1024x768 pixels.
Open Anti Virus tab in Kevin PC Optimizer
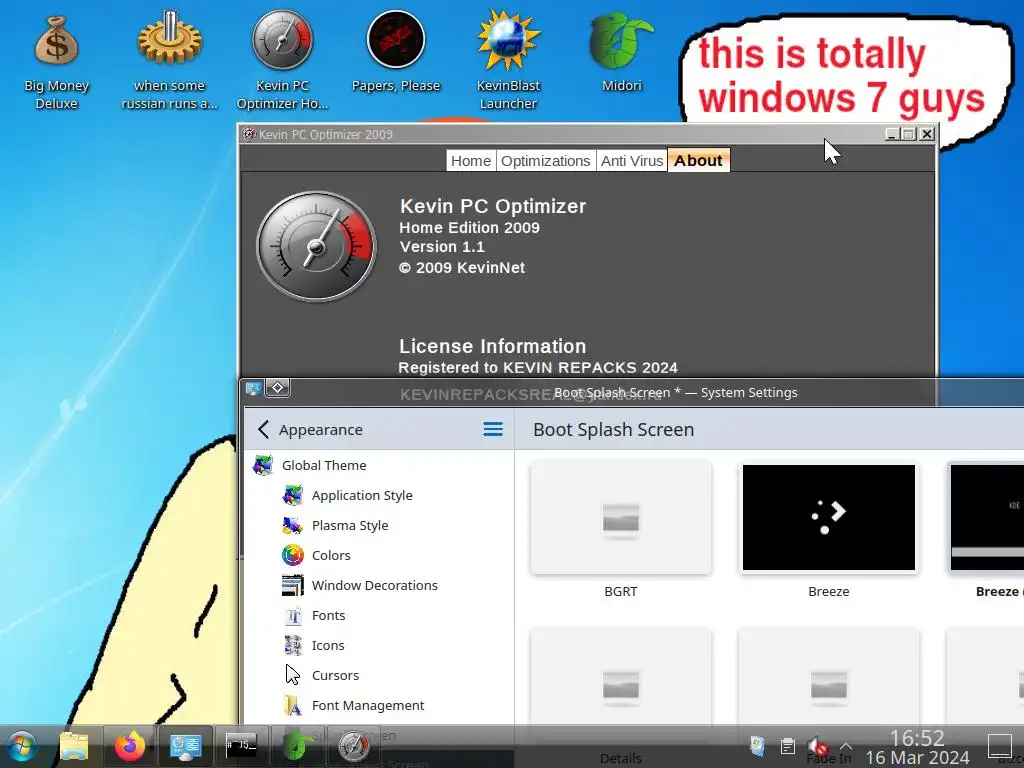tap(632, 161)
